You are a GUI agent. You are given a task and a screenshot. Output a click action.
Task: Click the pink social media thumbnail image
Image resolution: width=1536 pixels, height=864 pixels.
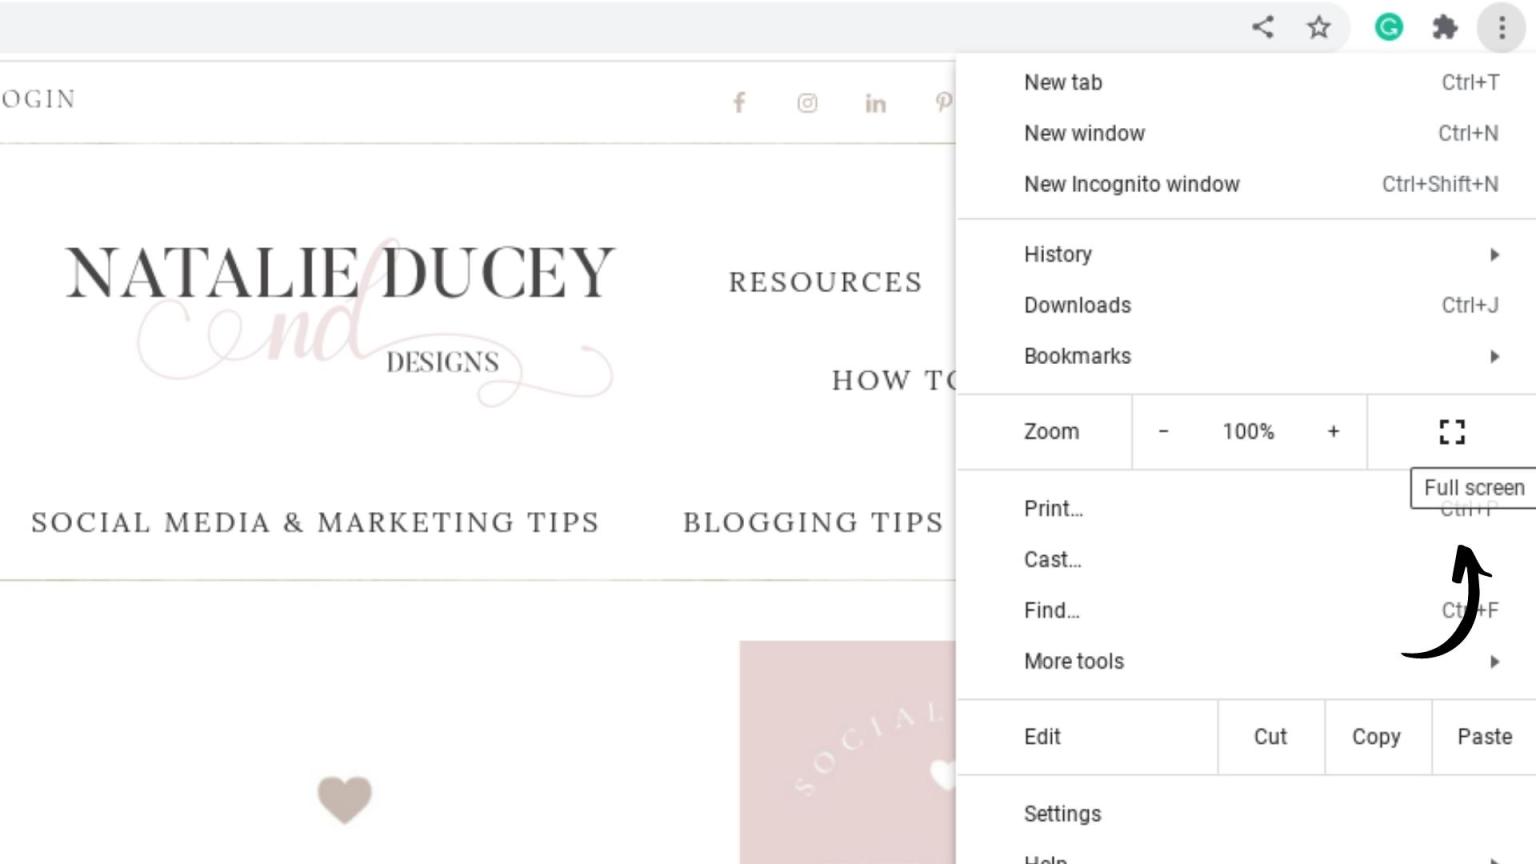(x=848, y=752)
